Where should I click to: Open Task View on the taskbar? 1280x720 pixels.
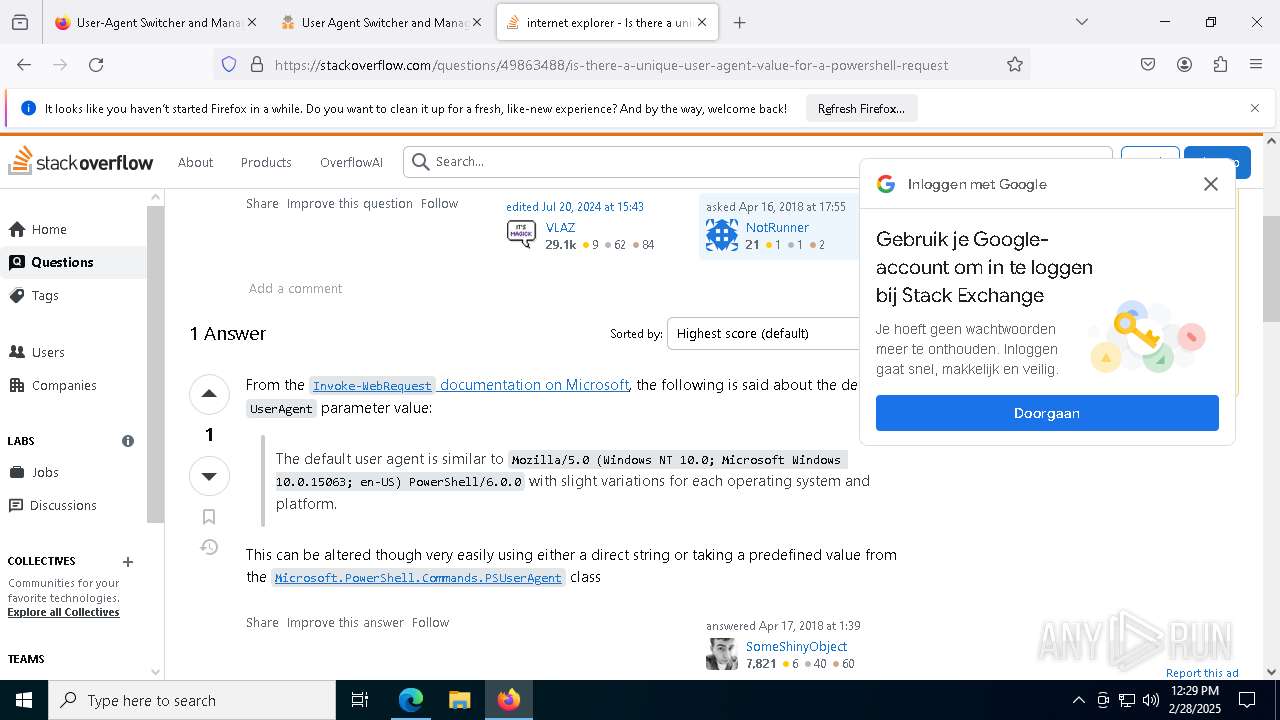point(360,700)
